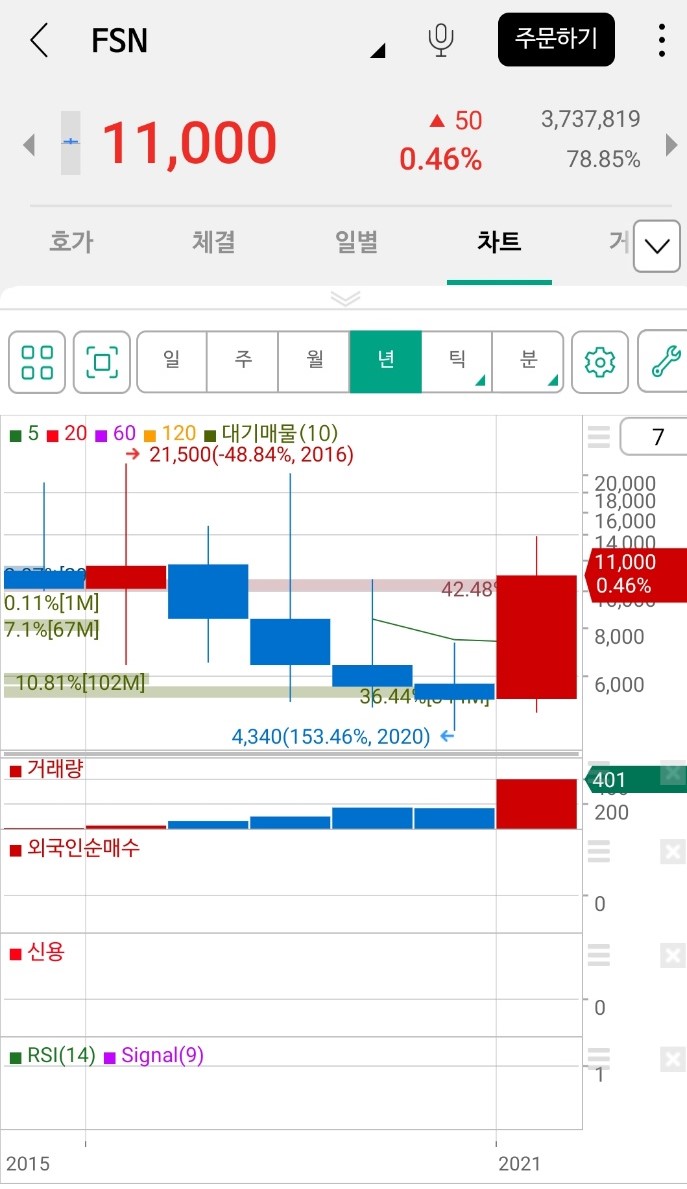687x1189 pixels.
Task: Tap the 2015 date axis label
Action: pos(28,1164)
